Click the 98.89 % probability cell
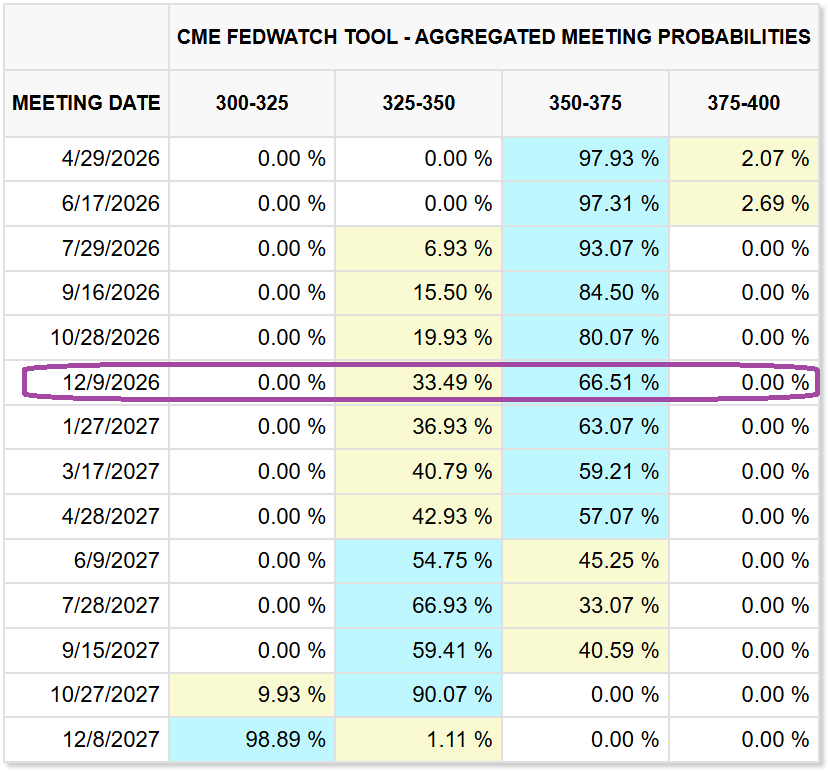The image size is (828, 771). 288,740
